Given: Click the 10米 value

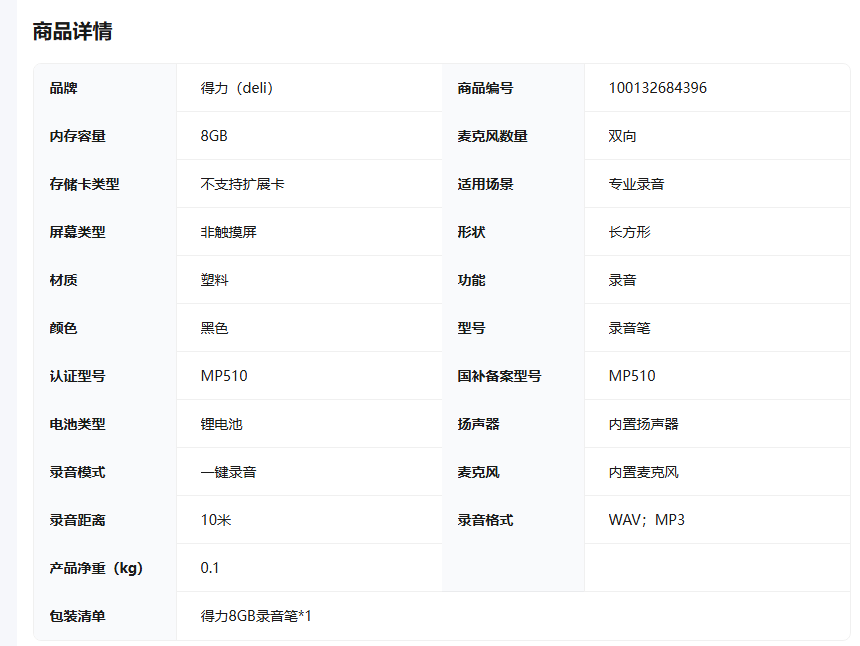Looking at the screenshot, I should 216,520.
